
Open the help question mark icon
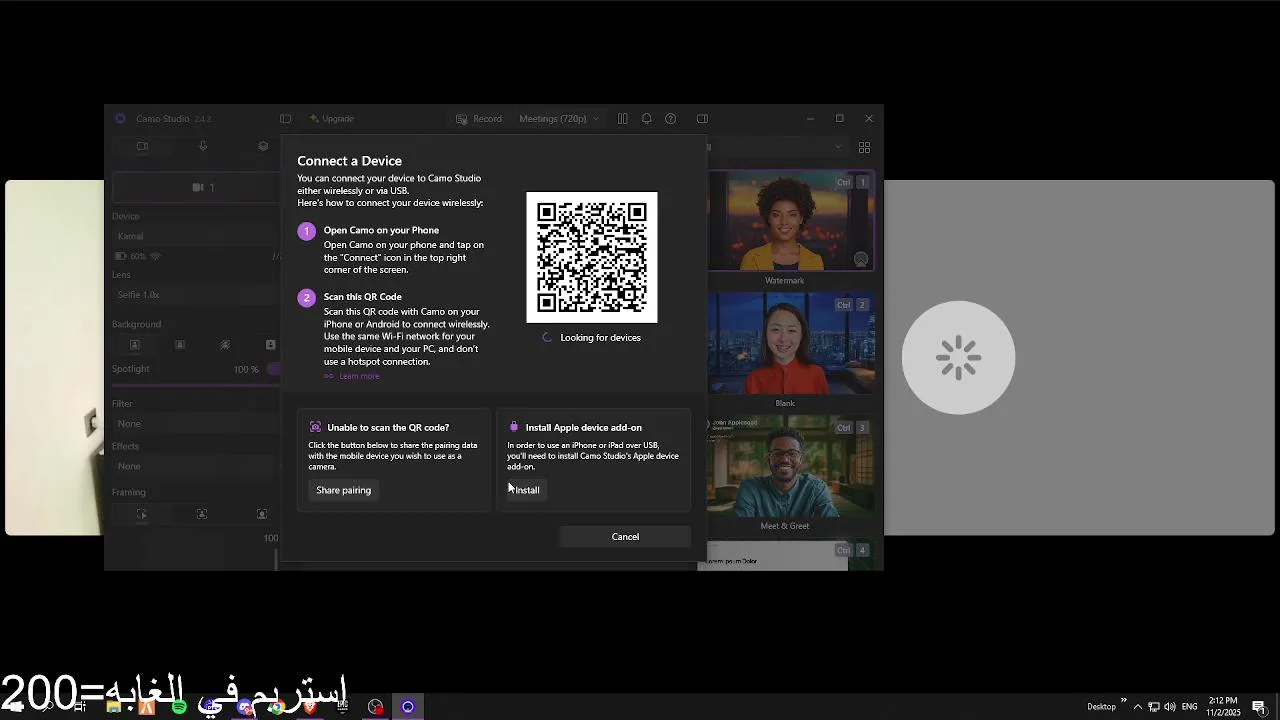pos(670,118)
